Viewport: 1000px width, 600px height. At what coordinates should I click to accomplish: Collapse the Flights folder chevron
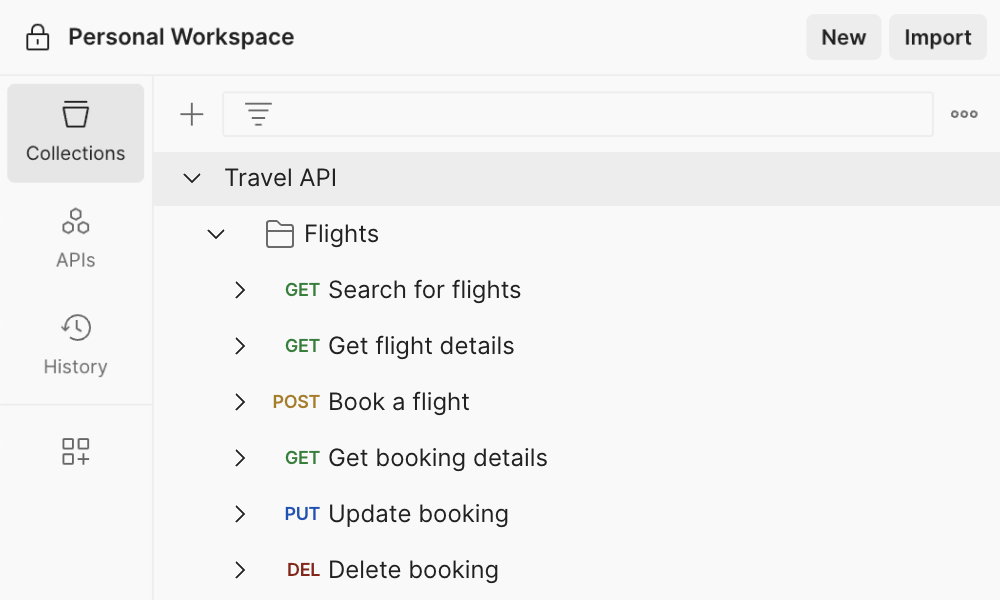[x=216, y=234]
